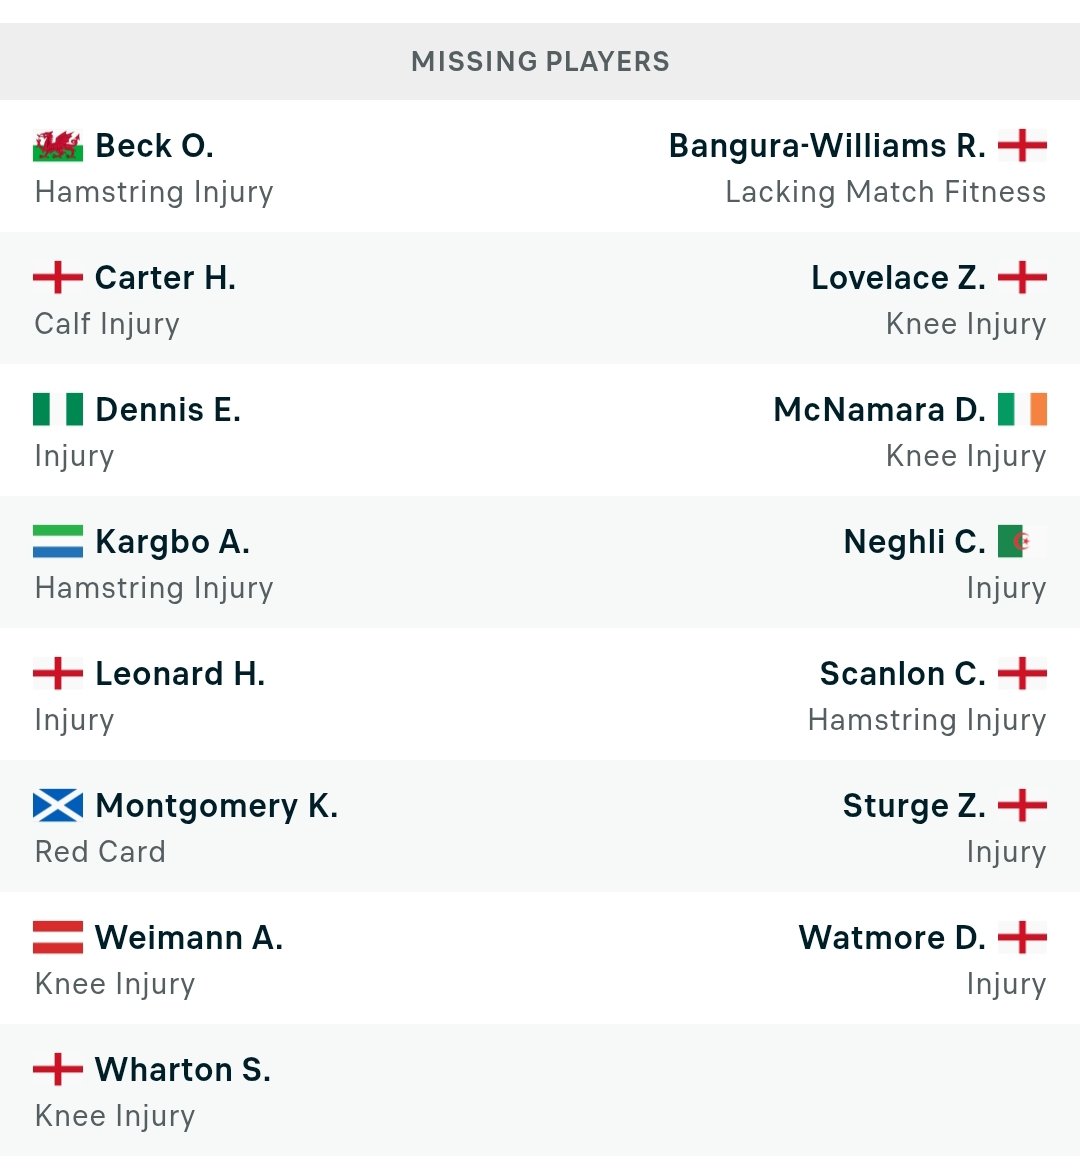1080x1170 pixels.
Task: Click the Austria flag beside Weimann A.
Action: click(x=58, y=938)
